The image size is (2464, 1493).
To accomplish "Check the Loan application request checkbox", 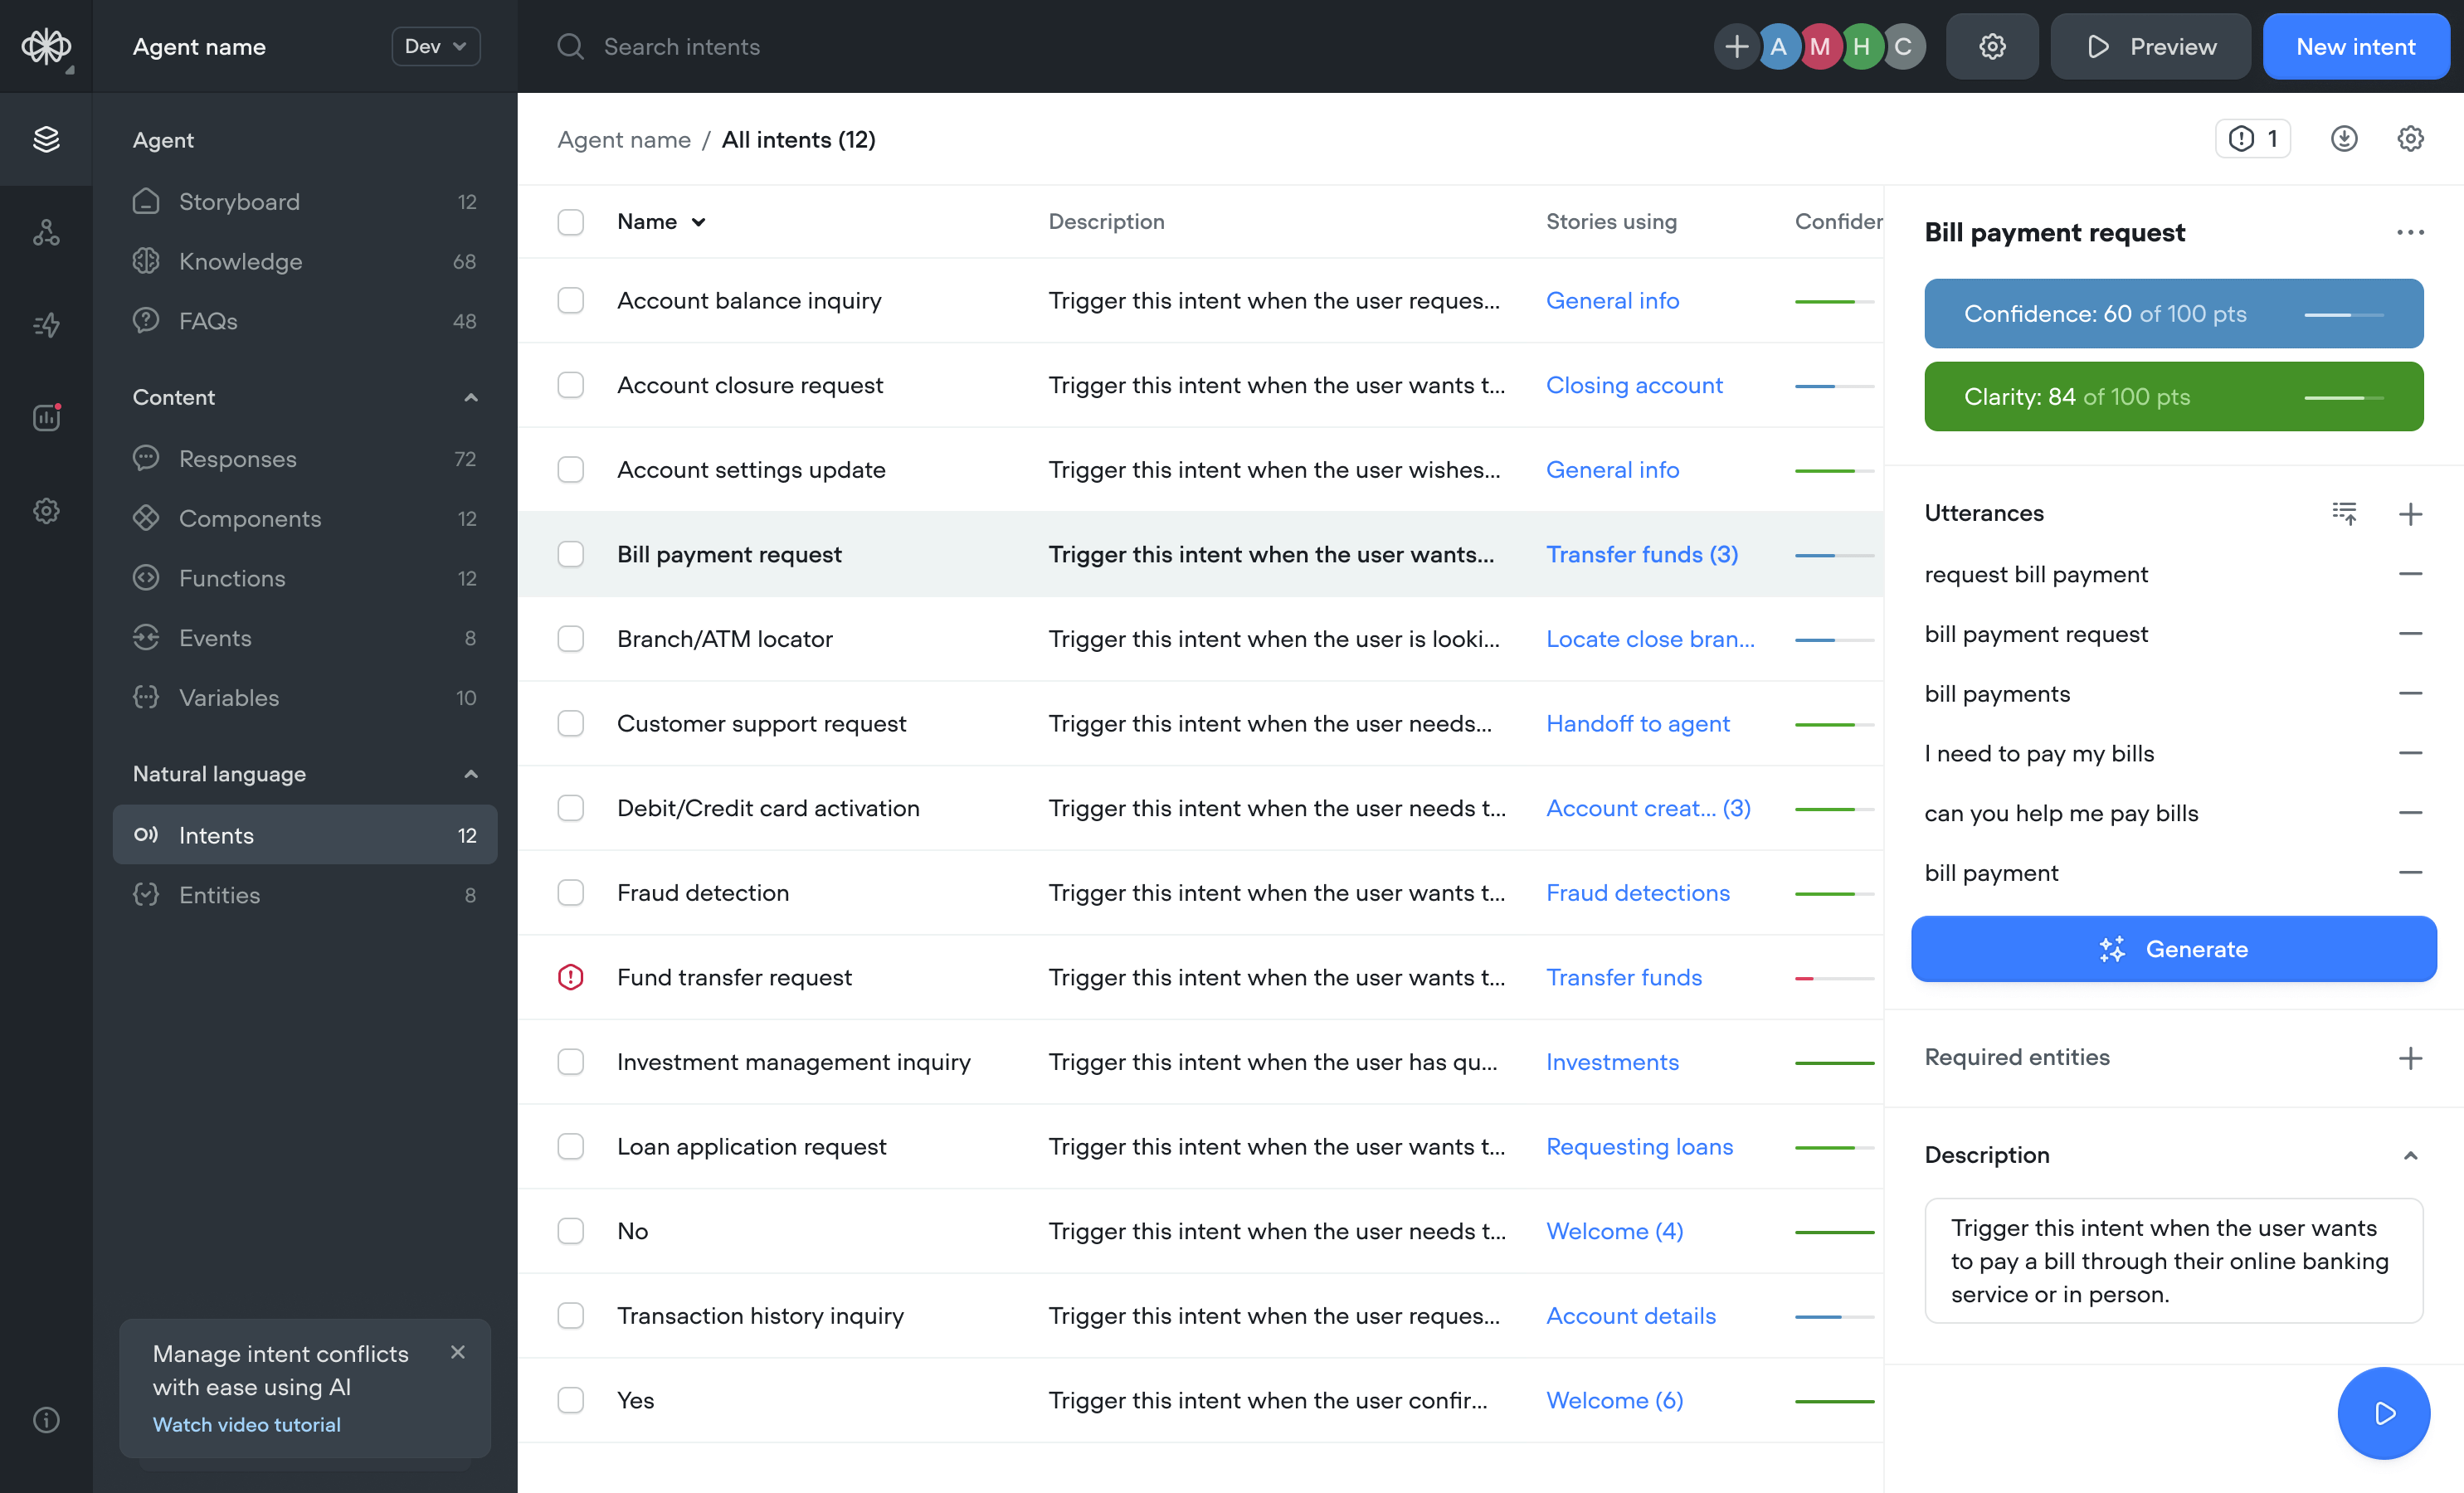I will point(570,1147).
